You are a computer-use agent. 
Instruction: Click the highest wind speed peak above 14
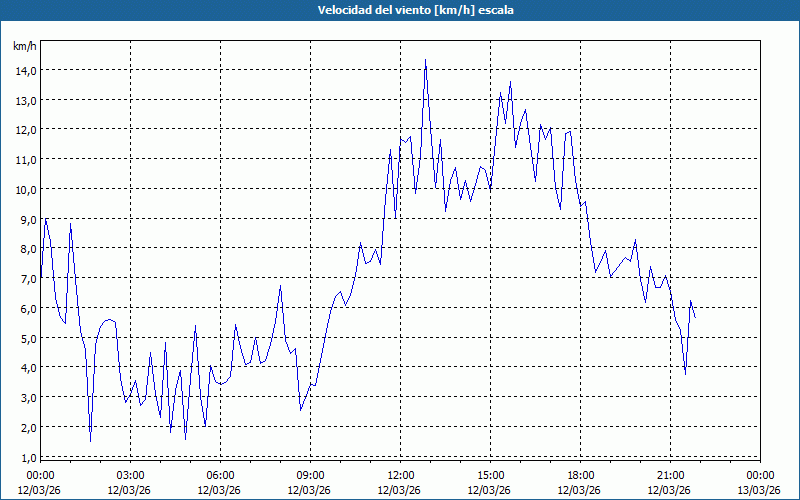(x=425, y=60)
